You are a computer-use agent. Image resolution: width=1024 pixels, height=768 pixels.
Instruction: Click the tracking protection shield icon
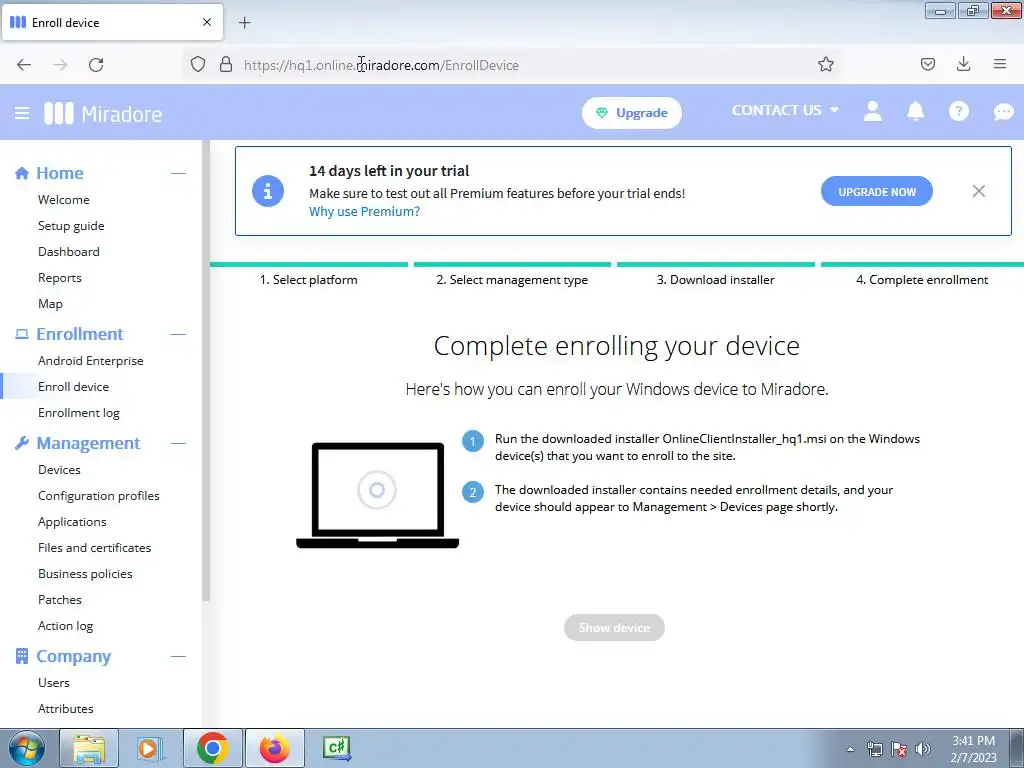198,64
